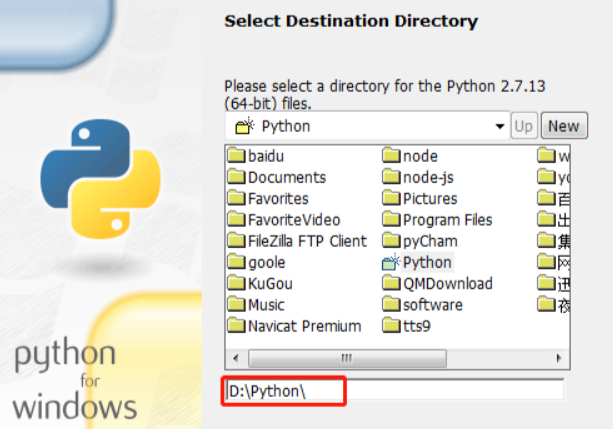
Task: Click the D:\Python\ path input field
Action: pyautogui.click(x=395, y=390)
